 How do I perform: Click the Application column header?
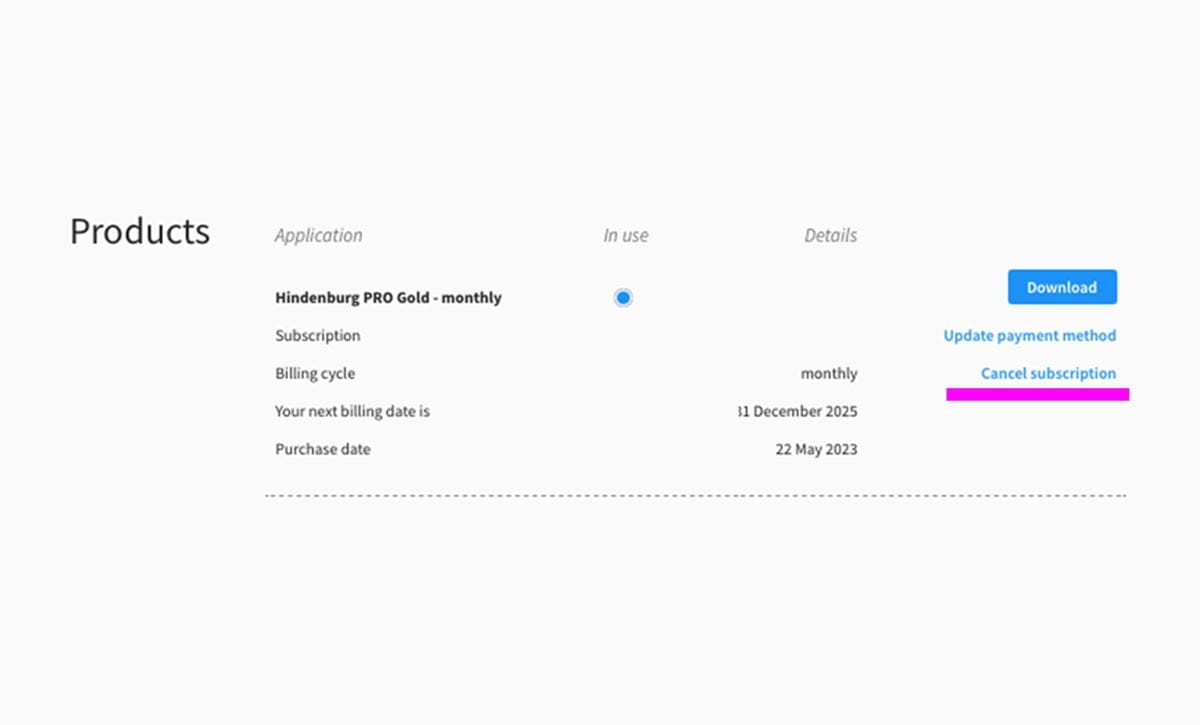318,236
